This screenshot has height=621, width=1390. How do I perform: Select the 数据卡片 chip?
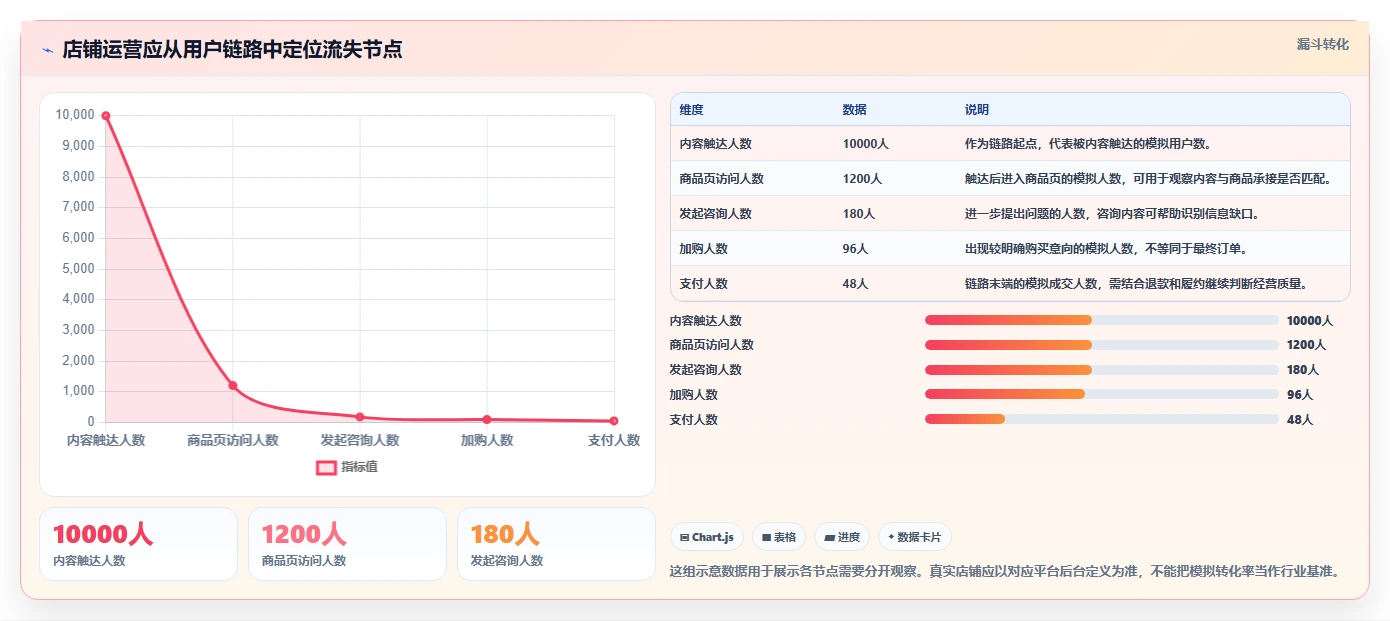[915, 537]
